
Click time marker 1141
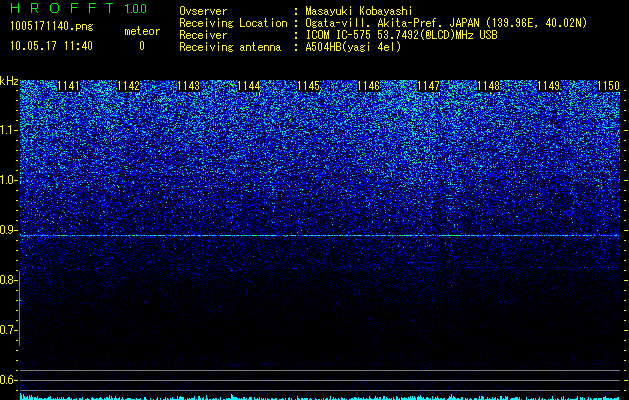tap(69, 86)
